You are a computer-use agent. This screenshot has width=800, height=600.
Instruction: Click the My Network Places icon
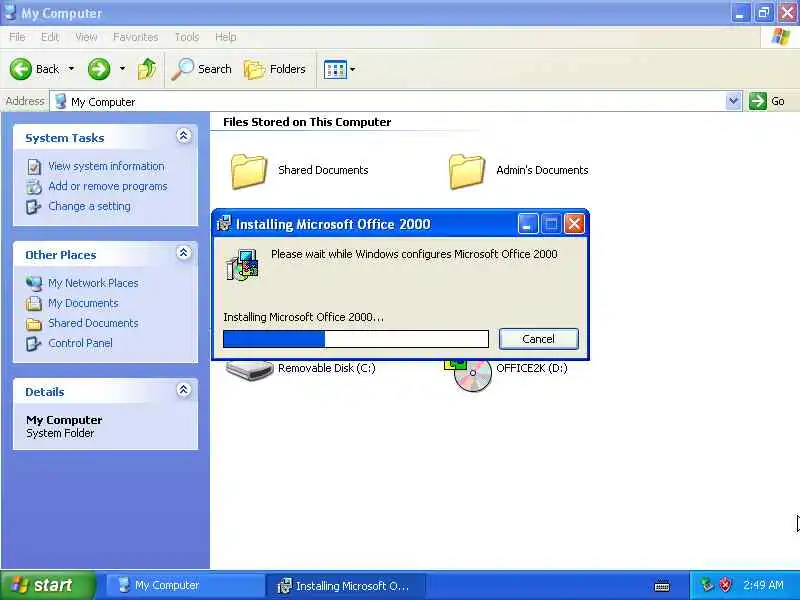(x=34, y=283)
